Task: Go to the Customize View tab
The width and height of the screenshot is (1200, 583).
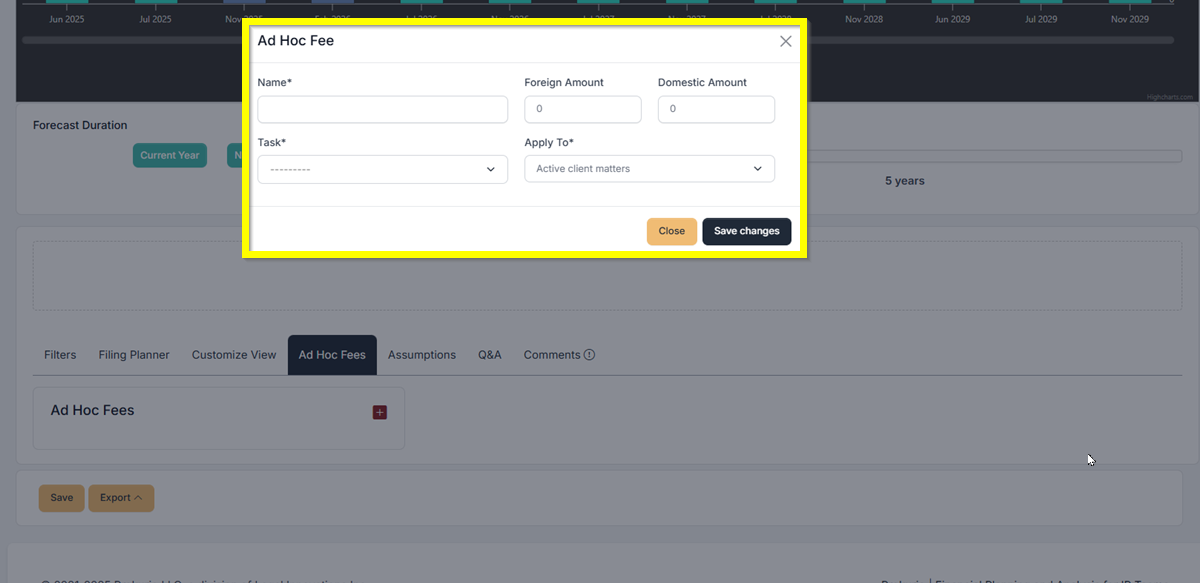Action: pyautogui.click(x=234, y=355)
